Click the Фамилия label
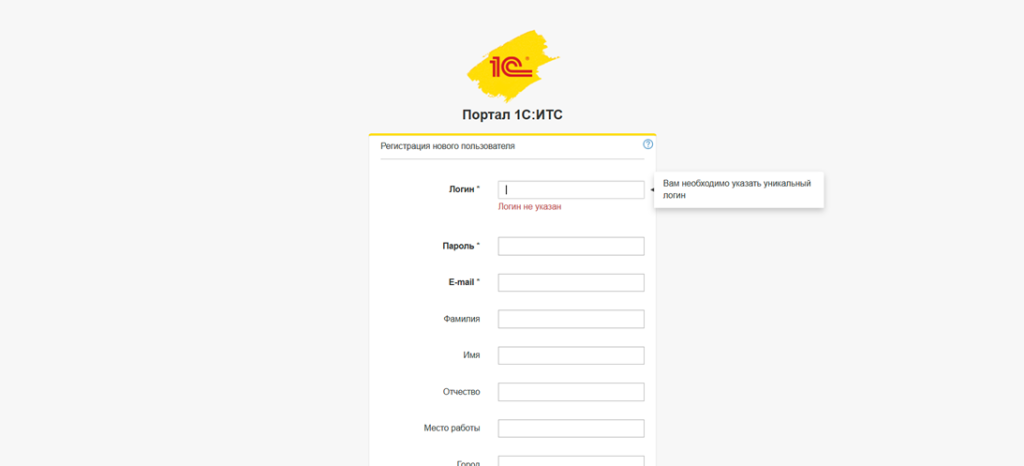 click(461, 319)
